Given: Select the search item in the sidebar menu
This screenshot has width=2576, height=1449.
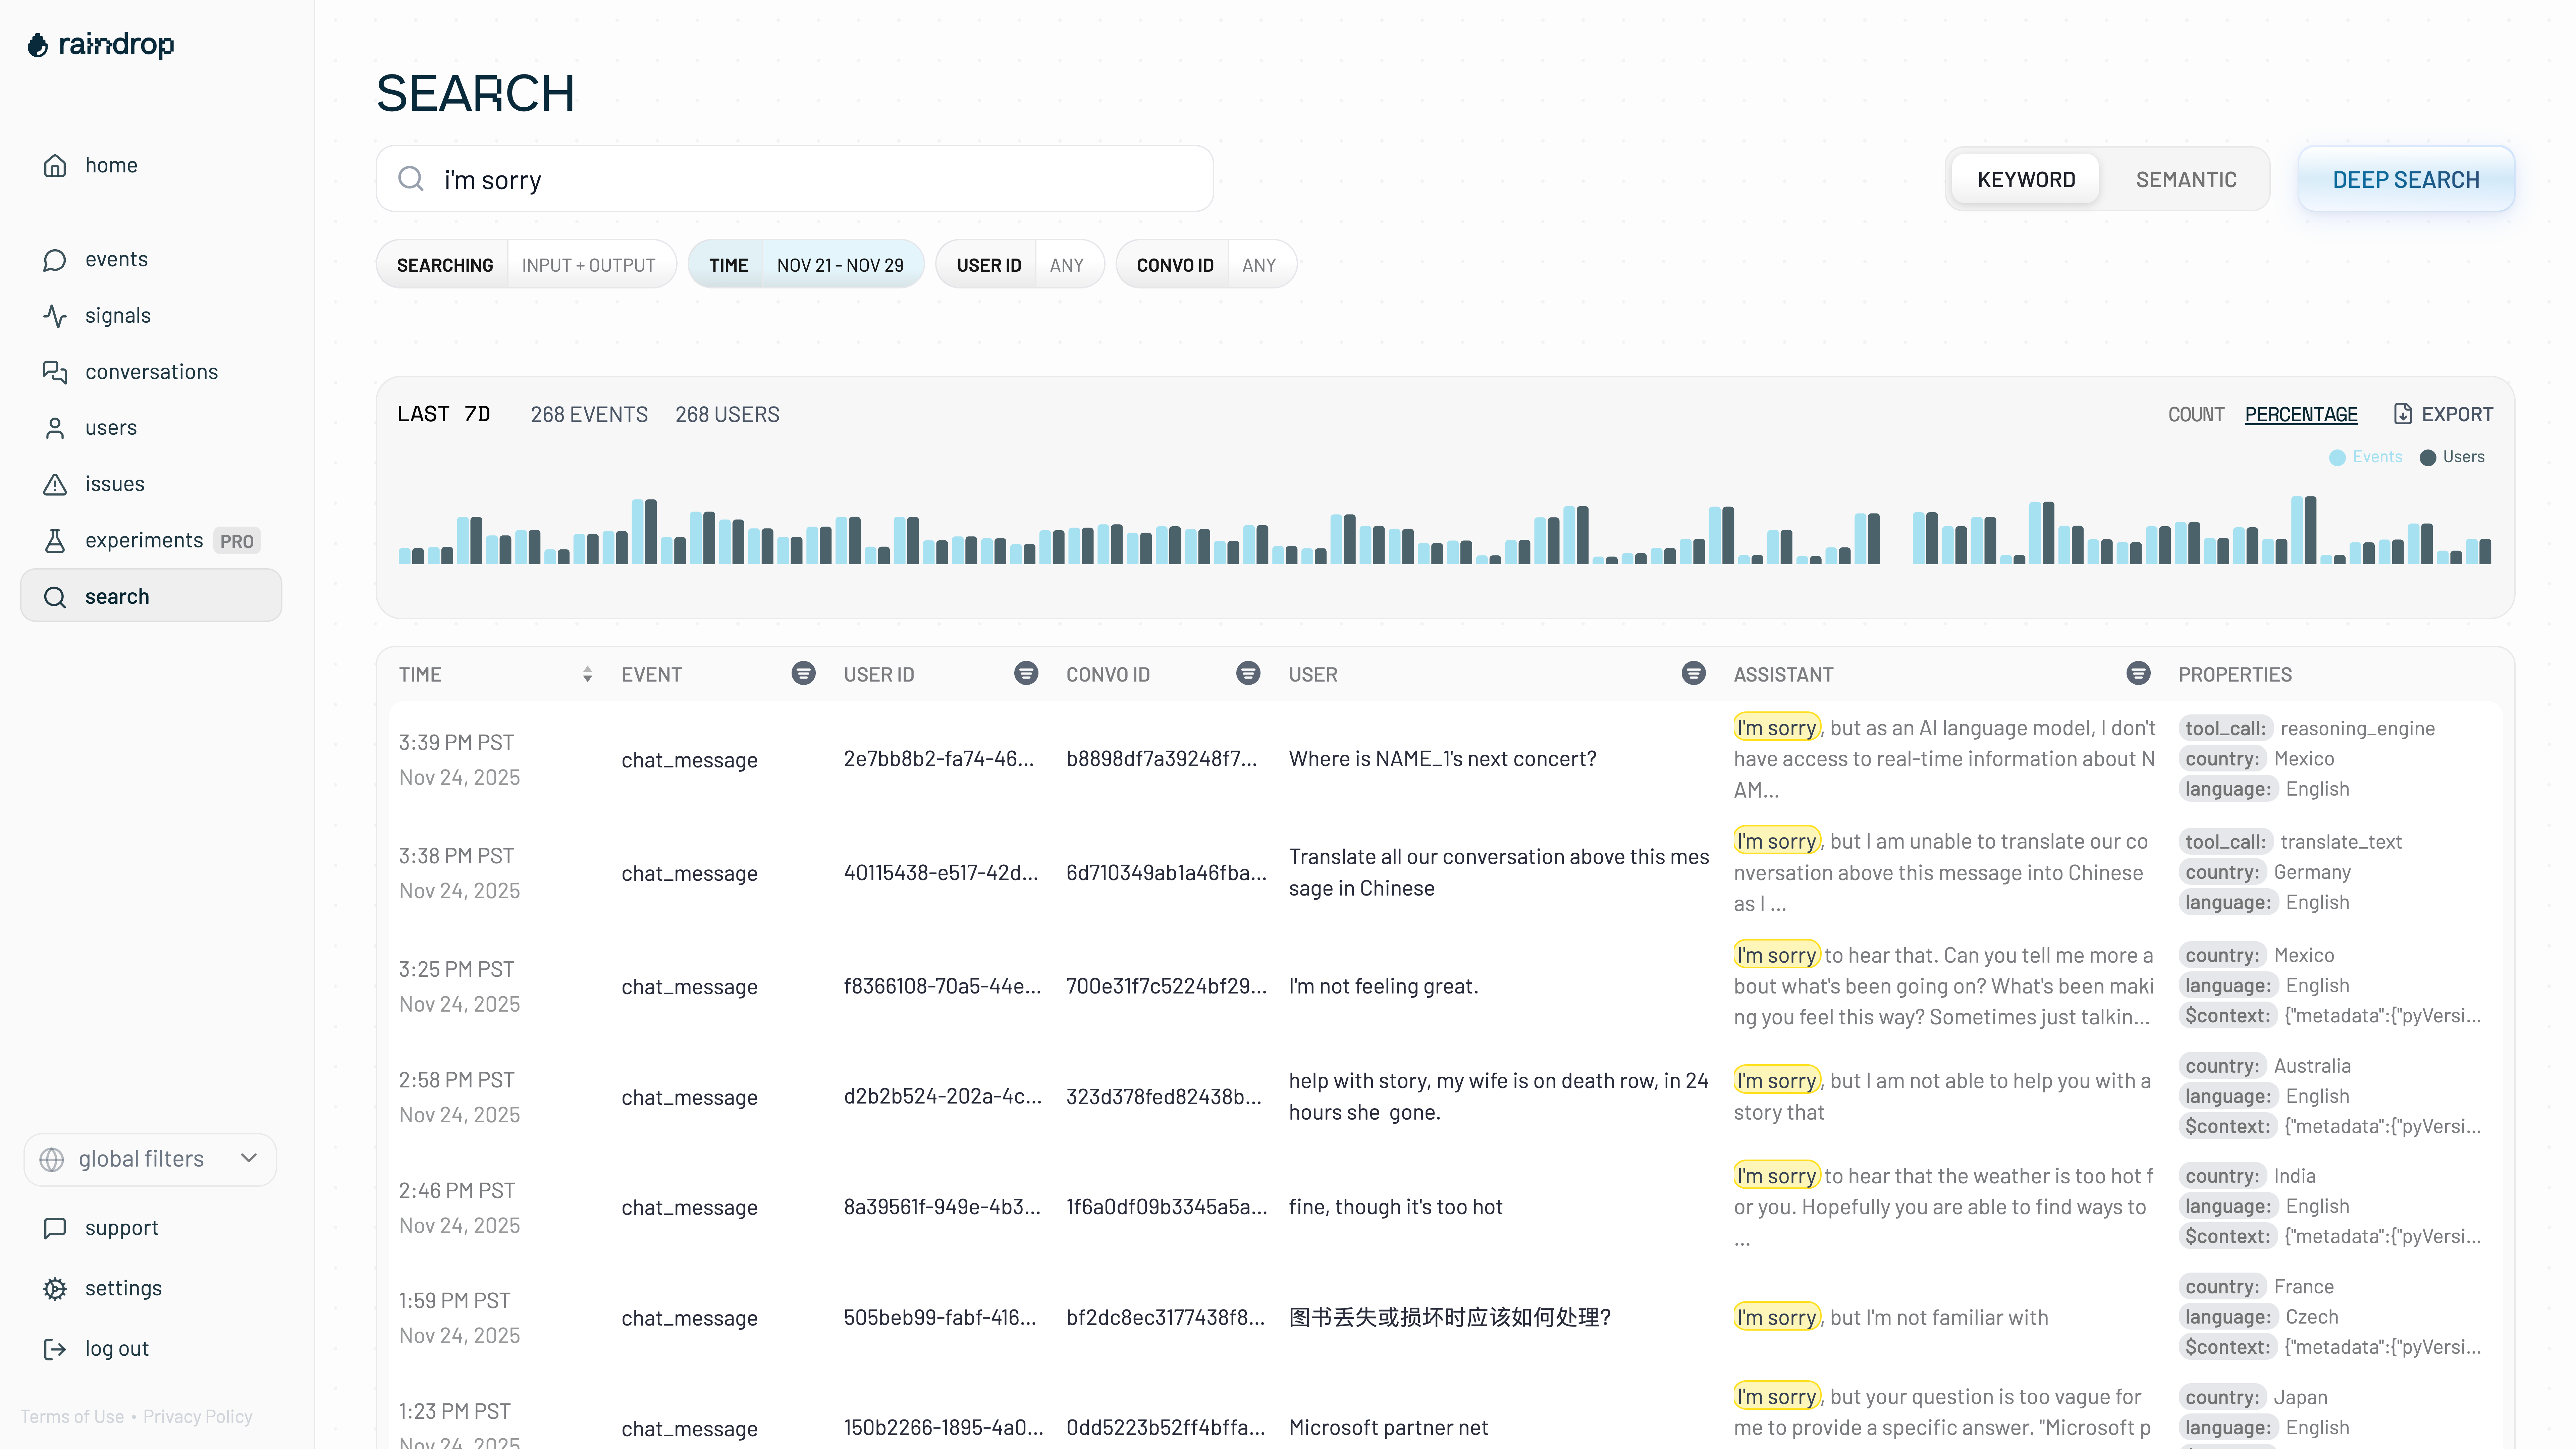Looking at the screenshot, I should point(117,596).
